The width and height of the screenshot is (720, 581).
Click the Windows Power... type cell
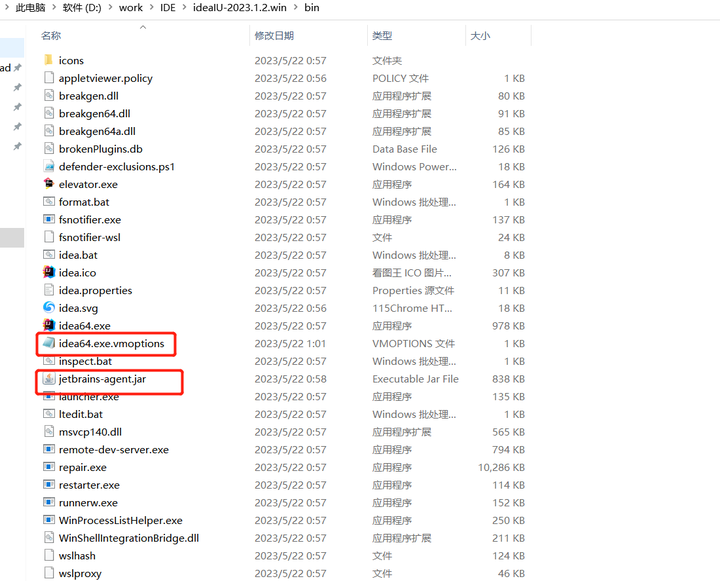click(x=415, y=167)
